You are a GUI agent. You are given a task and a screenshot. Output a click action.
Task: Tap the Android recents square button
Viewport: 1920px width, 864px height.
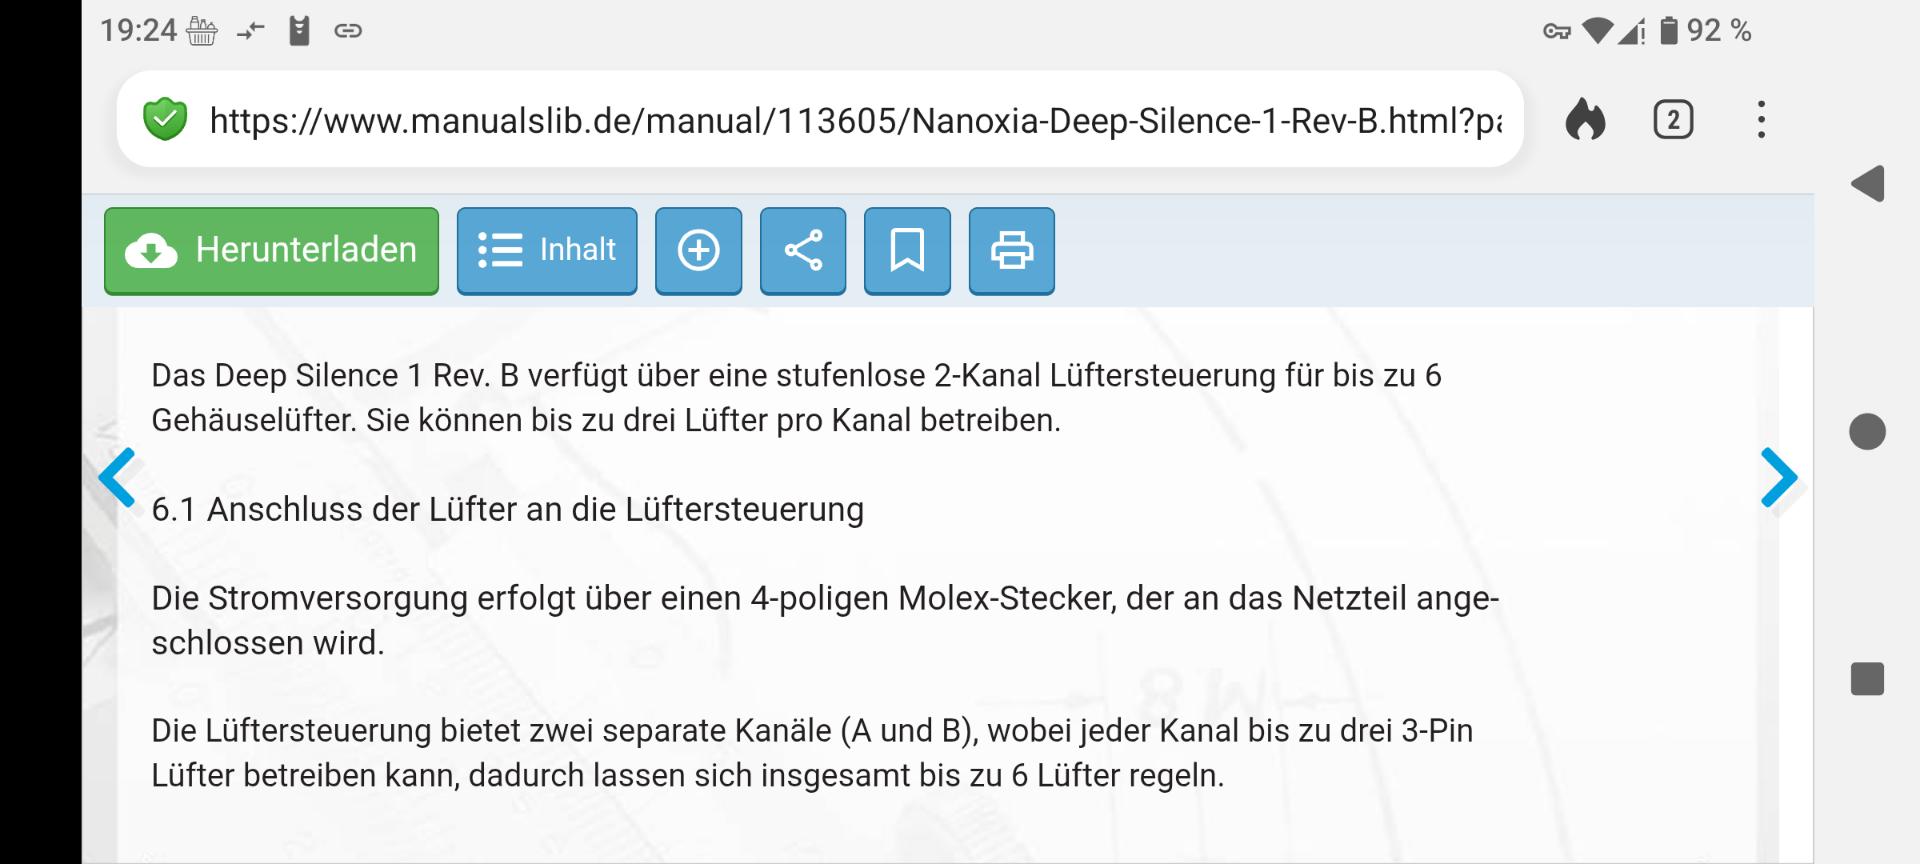1867,679
